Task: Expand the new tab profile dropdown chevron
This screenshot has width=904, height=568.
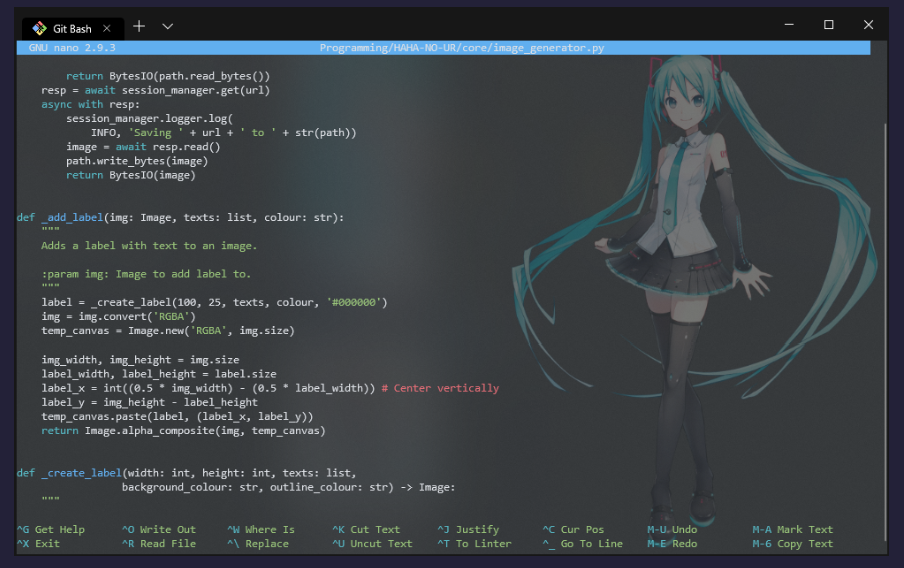Action: coord(167,26)
